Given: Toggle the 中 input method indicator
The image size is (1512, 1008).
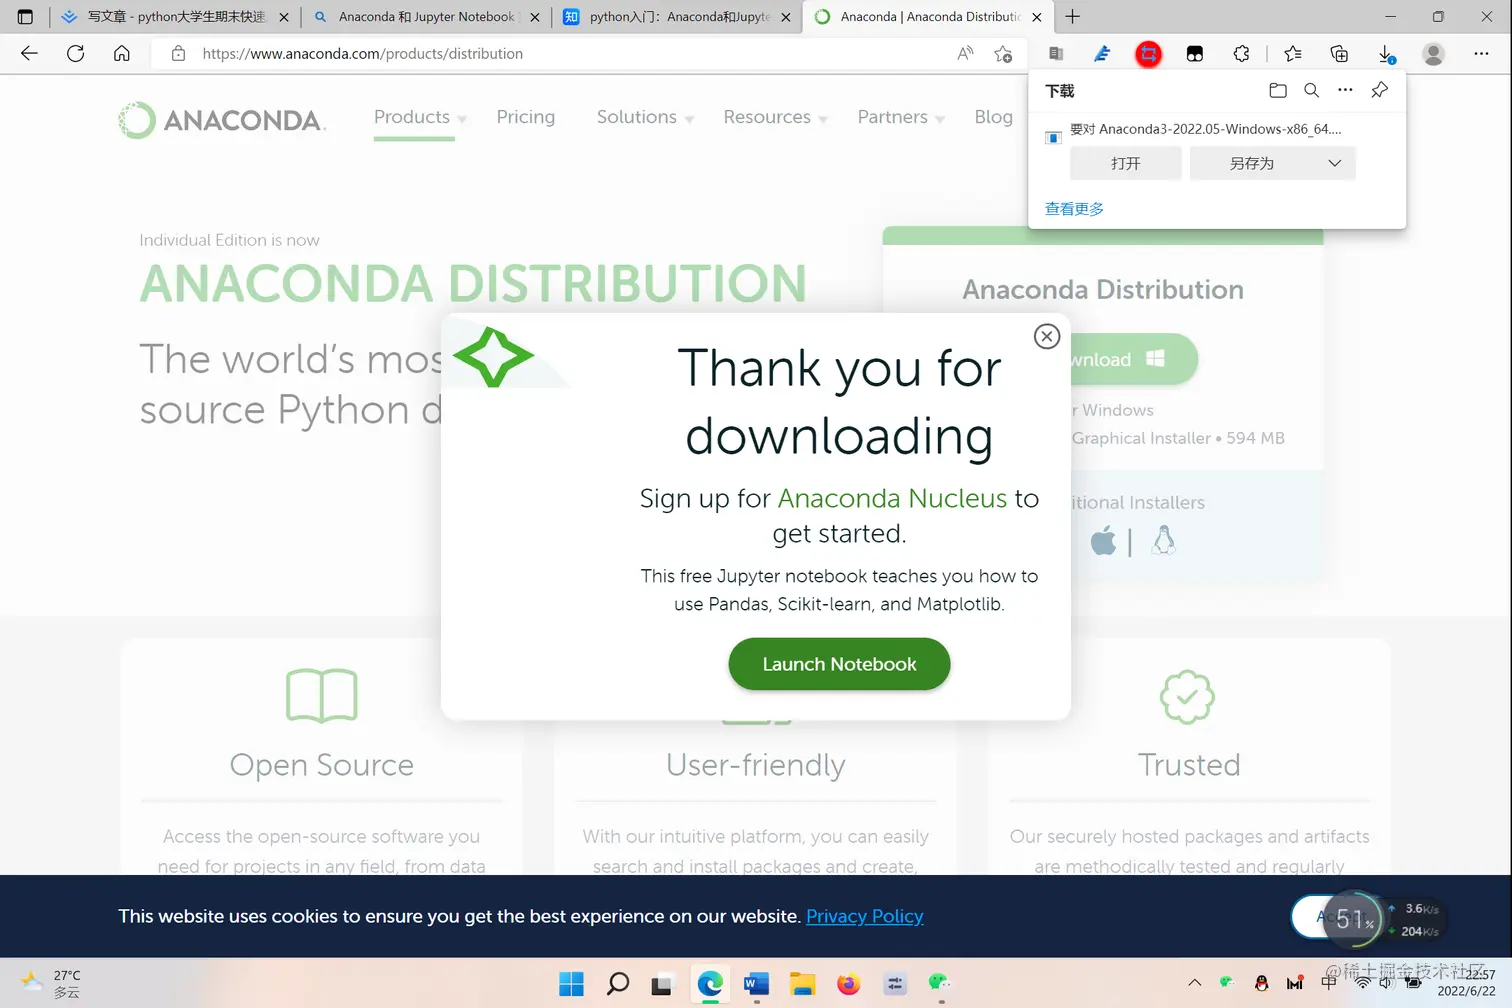Looking at the screenshot, I should [1328, 983].
